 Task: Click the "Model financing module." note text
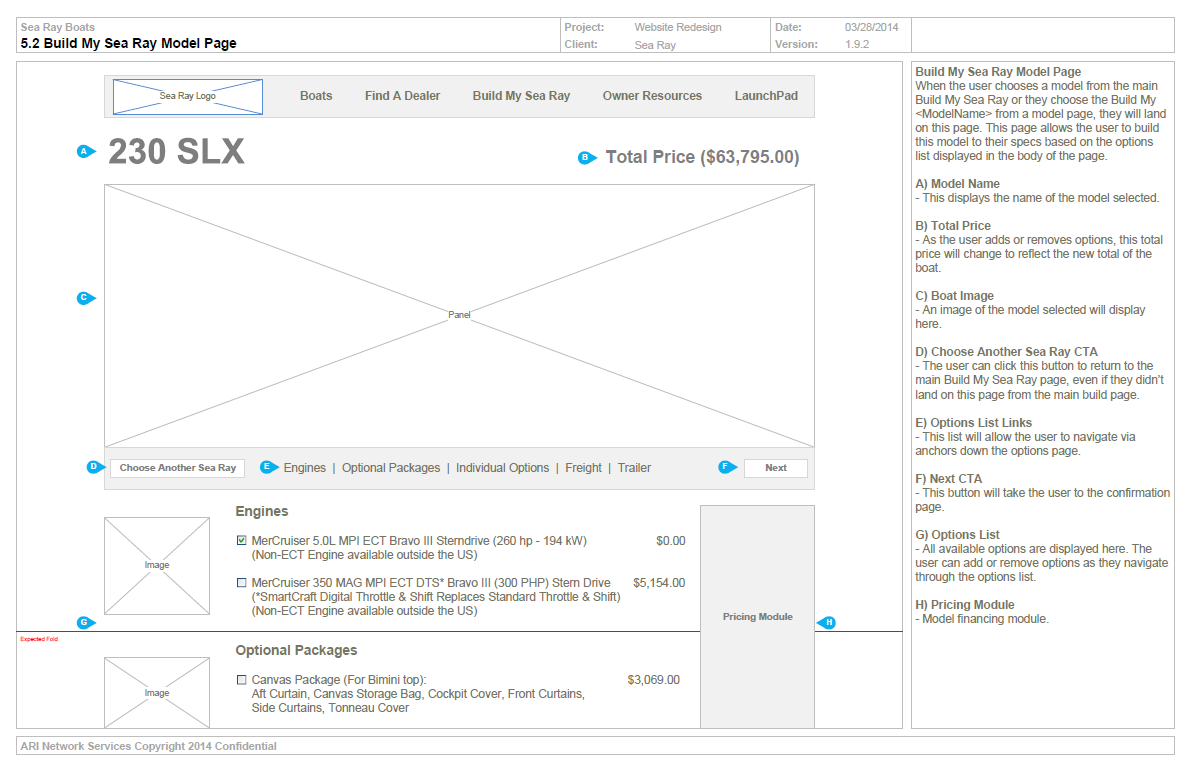985,619
